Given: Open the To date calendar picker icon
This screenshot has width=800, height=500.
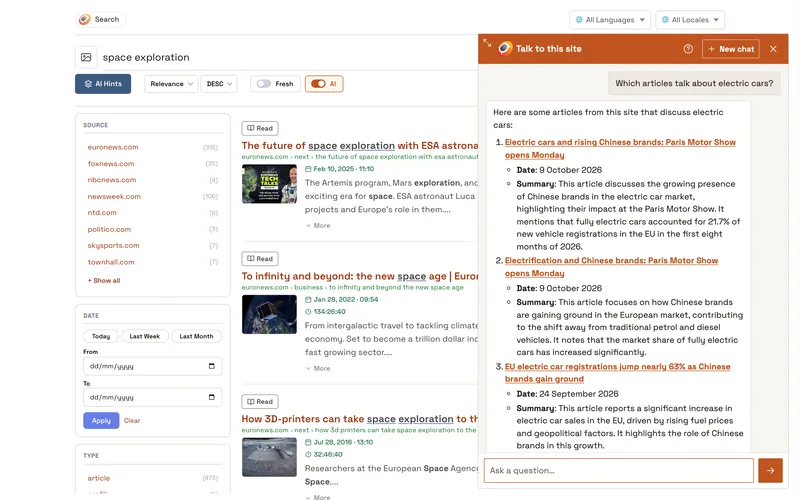Looking at the screenshot, I should pyautogui.click(x=212, y=397).
